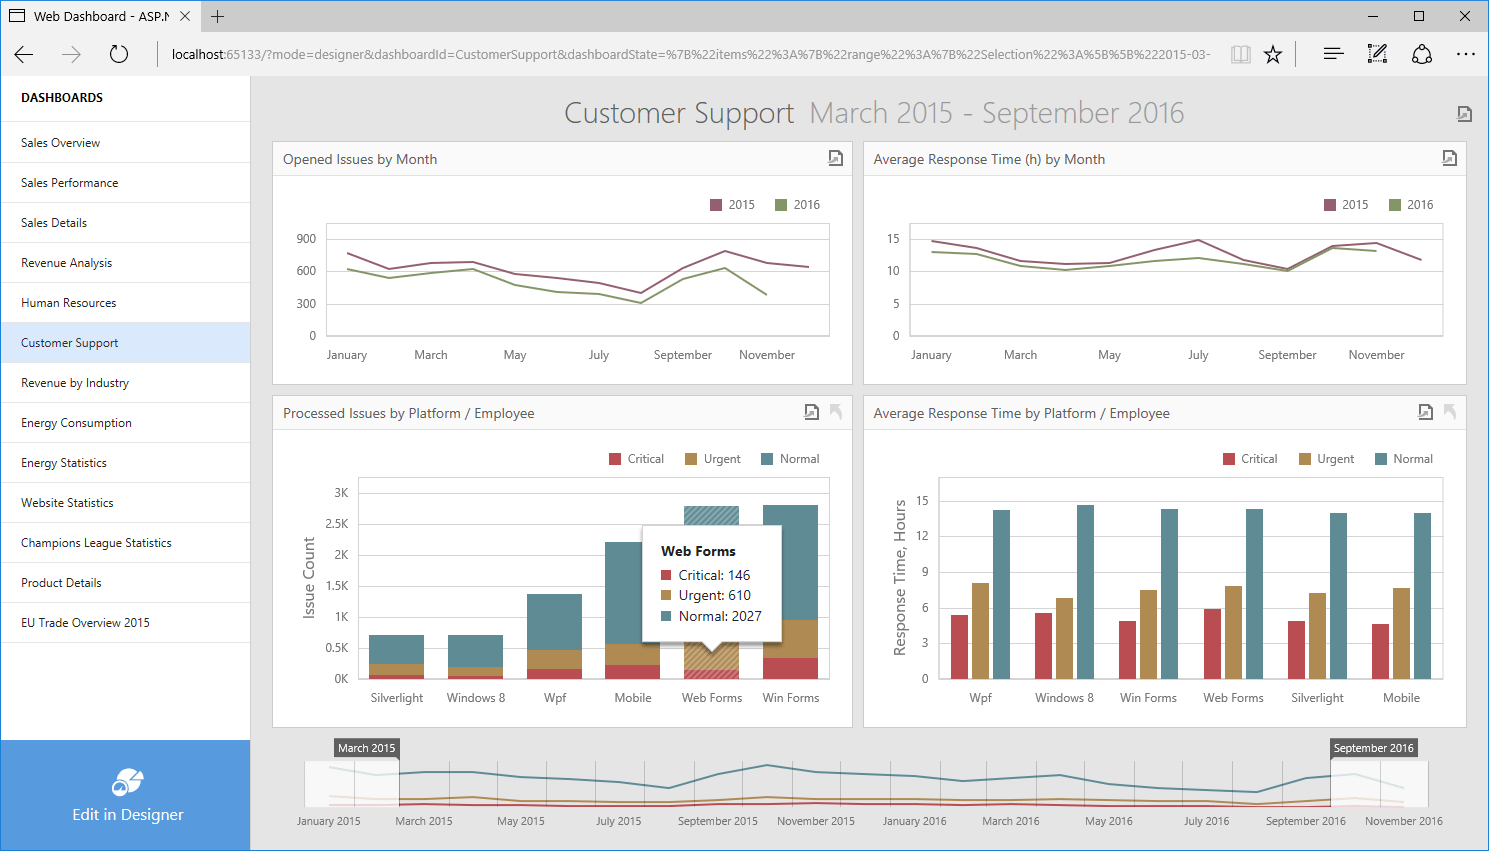Drill up in Processed Issues by Platform
Screen dimensions: 1489x851
tap(836, 412)
